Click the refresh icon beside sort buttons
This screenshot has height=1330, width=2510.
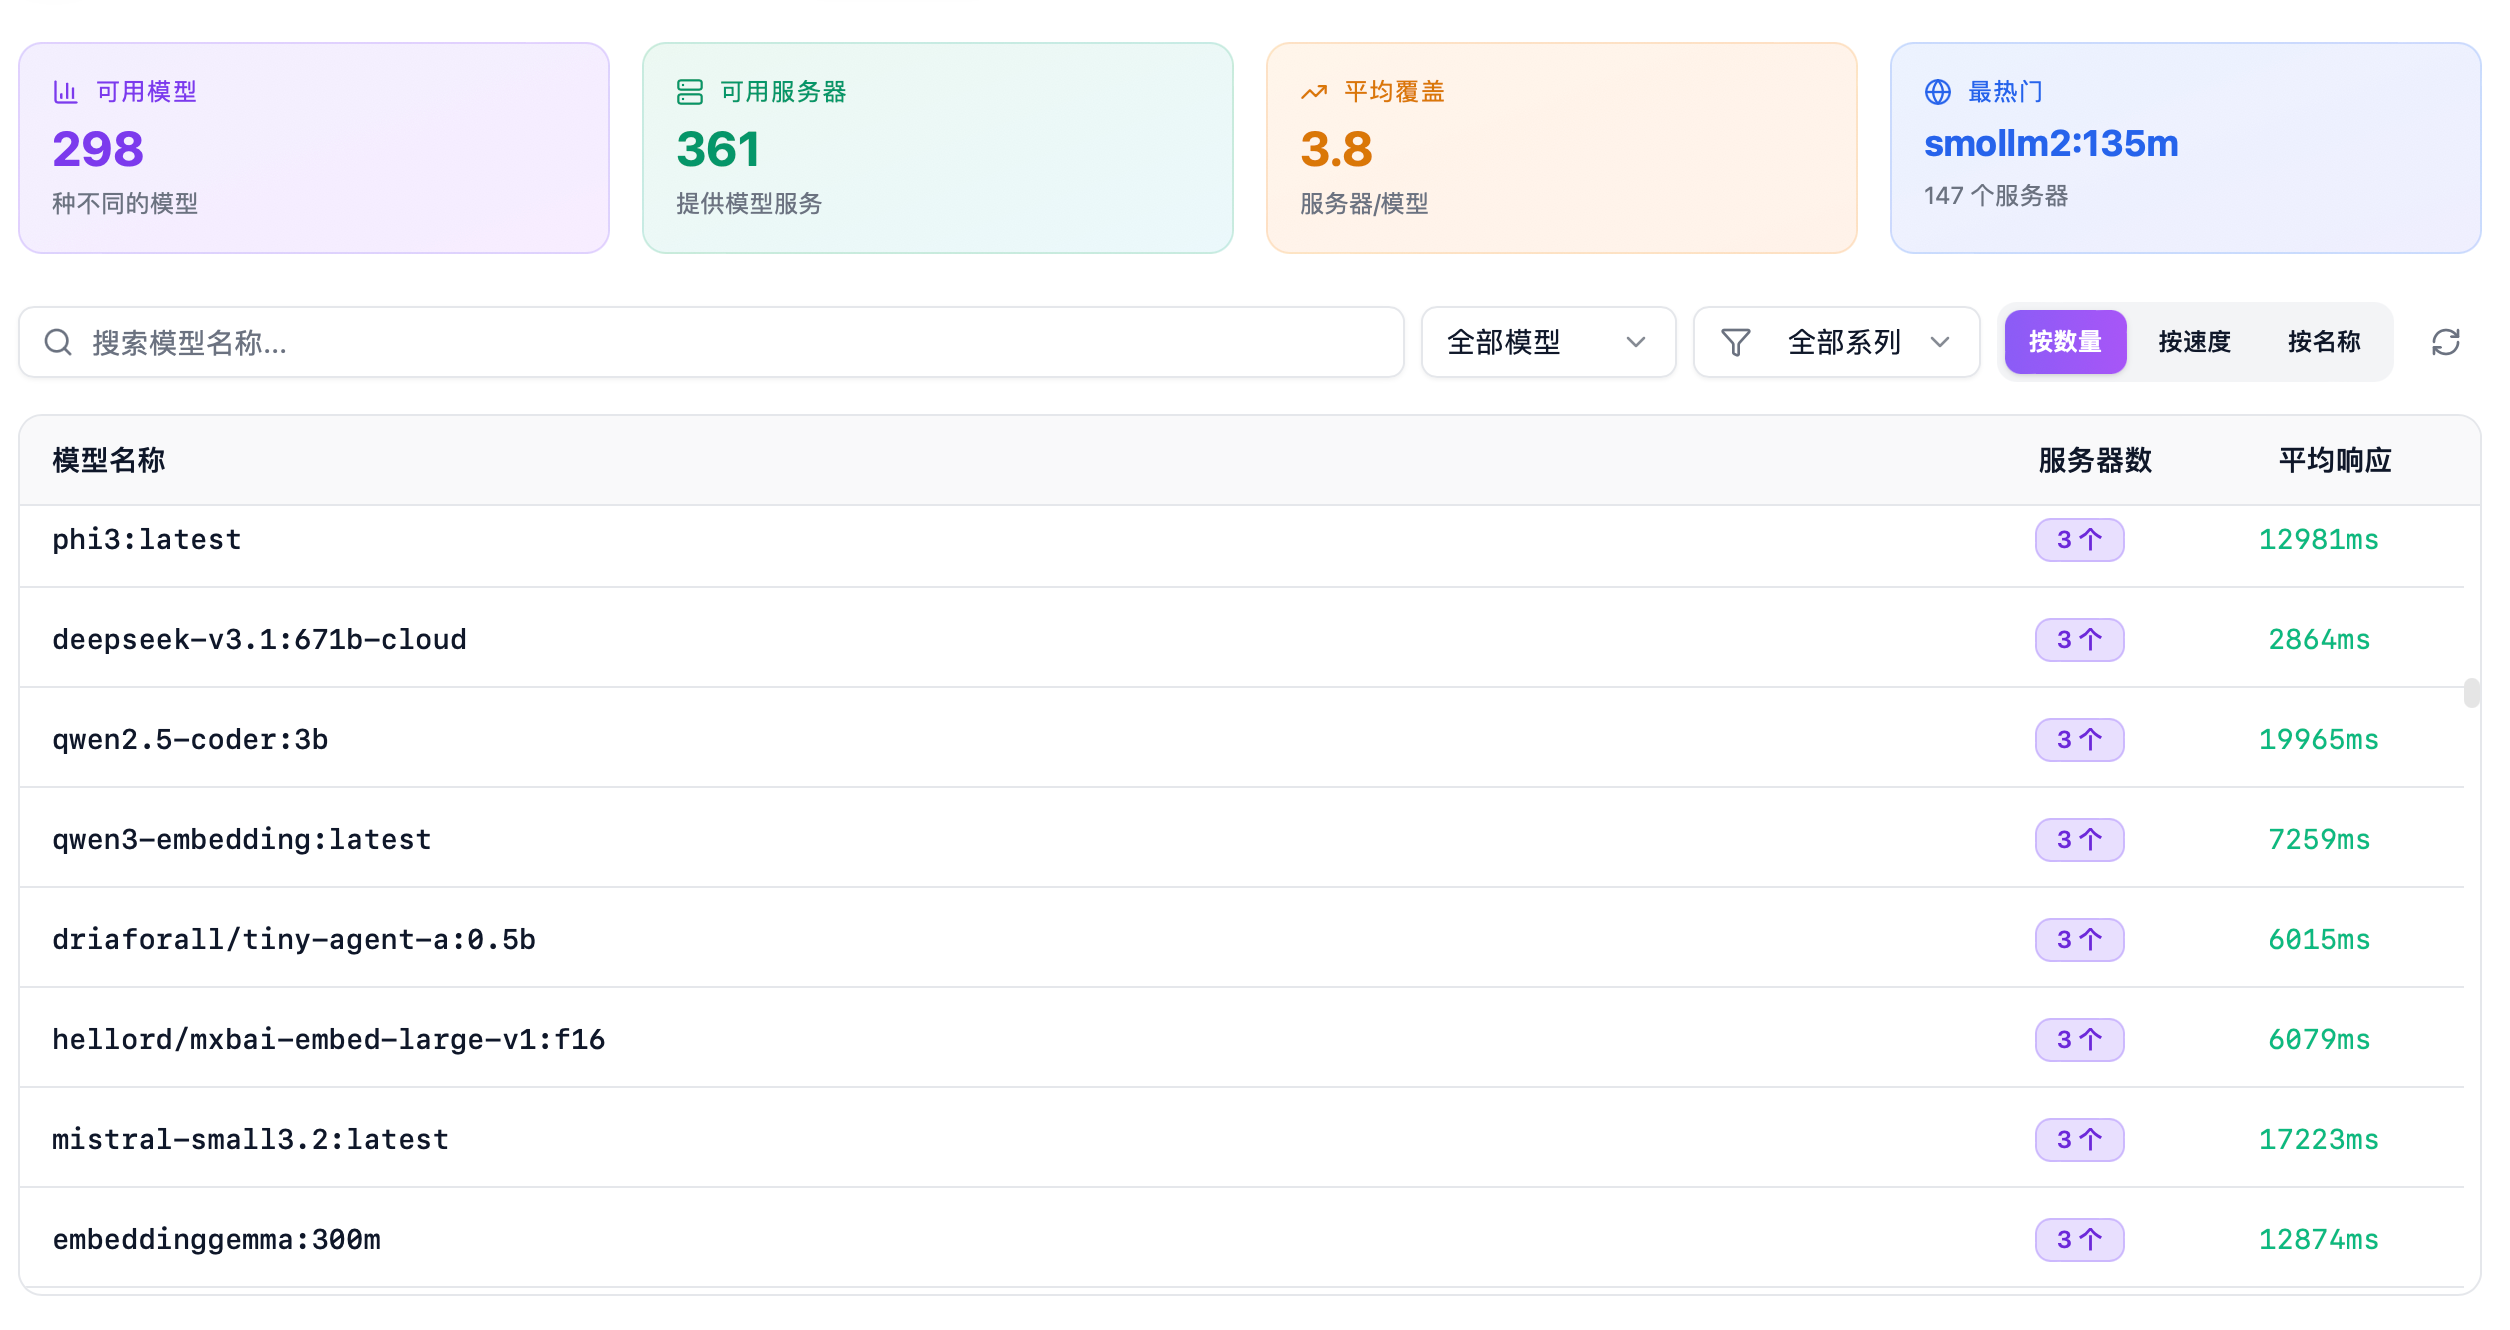point(2445,342)
